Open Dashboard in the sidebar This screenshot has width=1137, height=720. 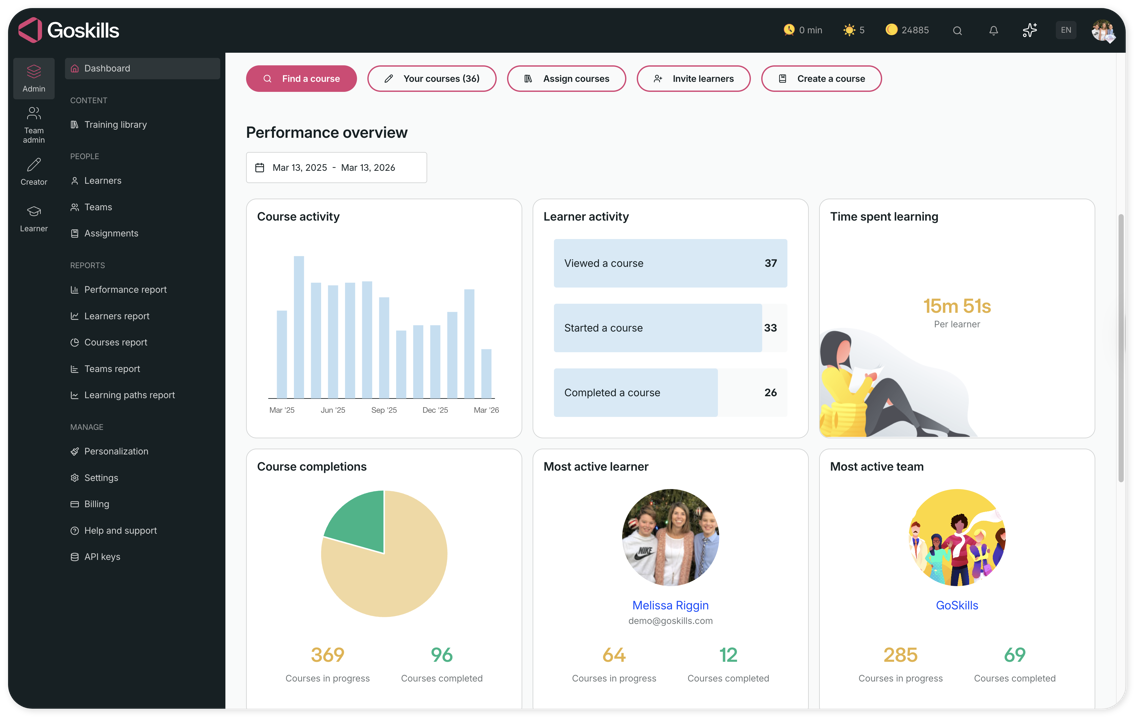(x=142, y=68)
